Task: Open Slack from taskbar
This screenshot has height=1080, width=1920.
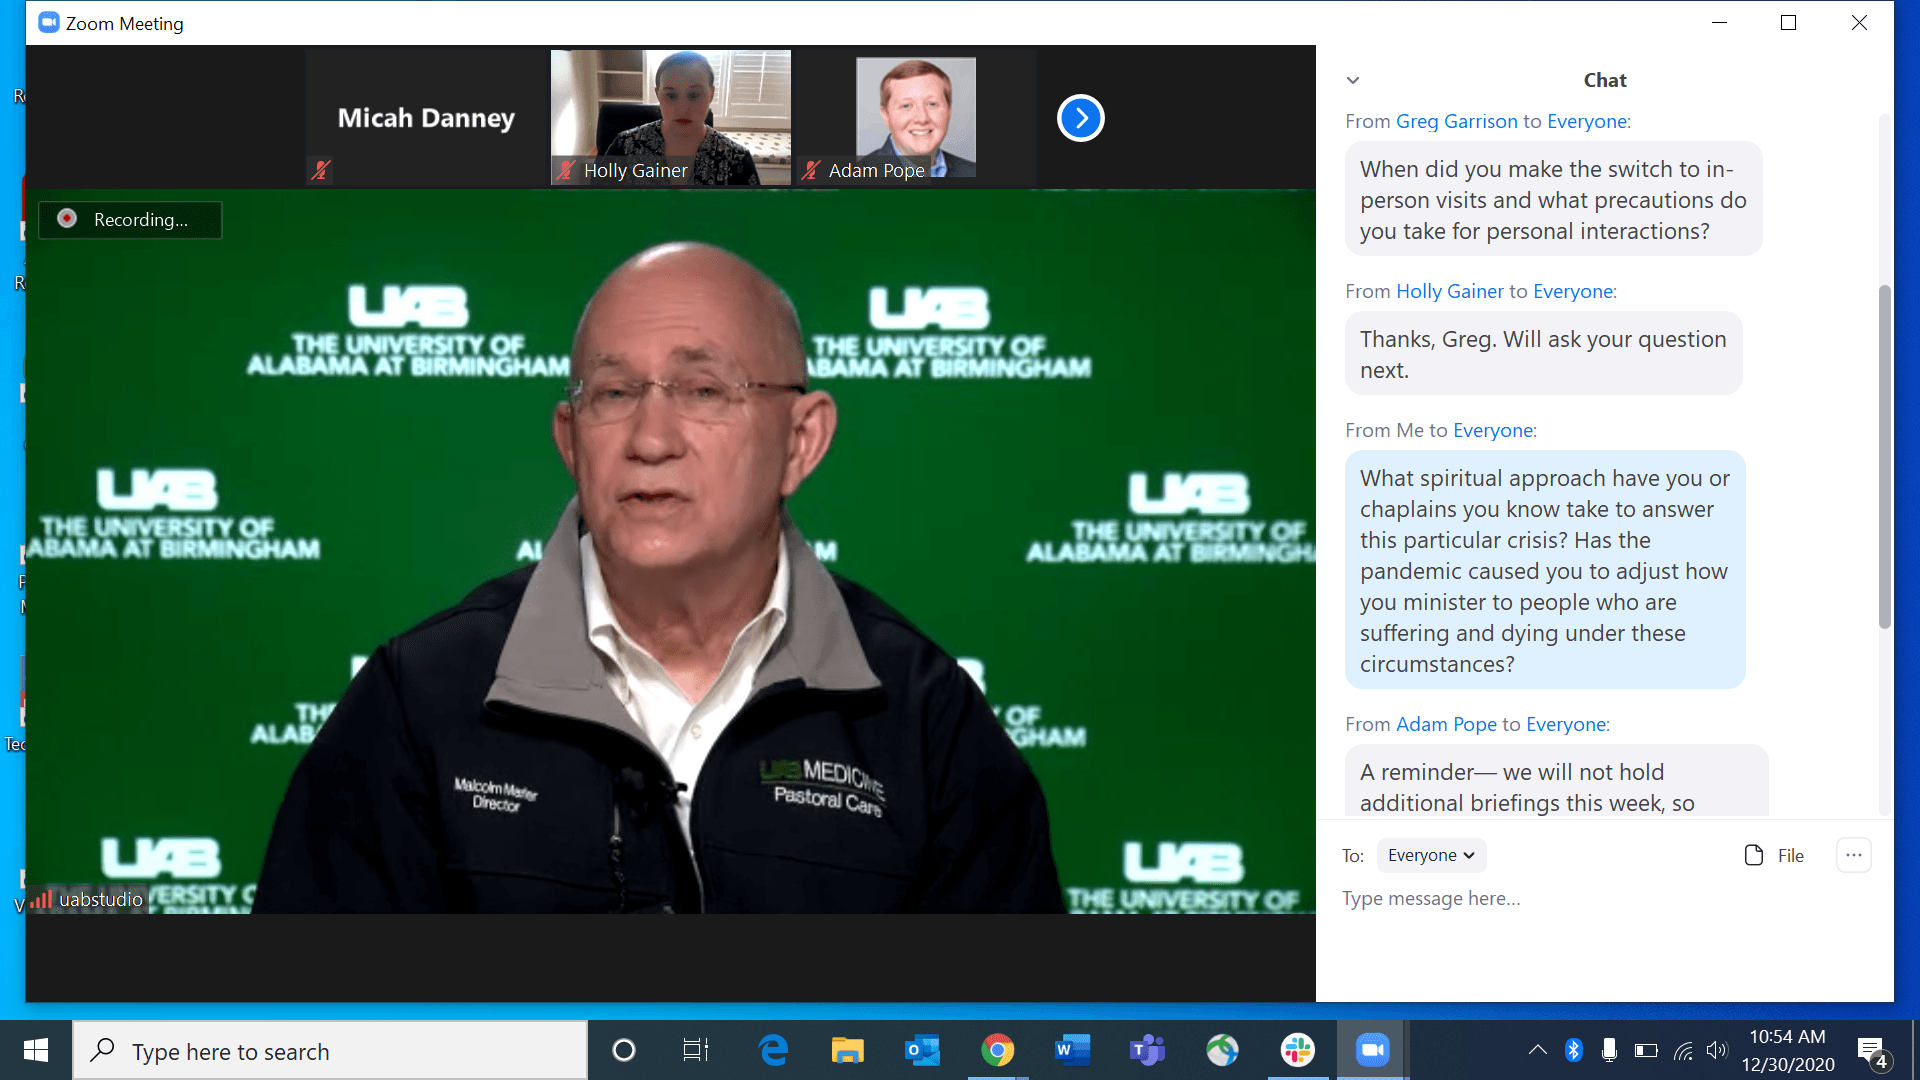Action: (x=1297, y=1050)
